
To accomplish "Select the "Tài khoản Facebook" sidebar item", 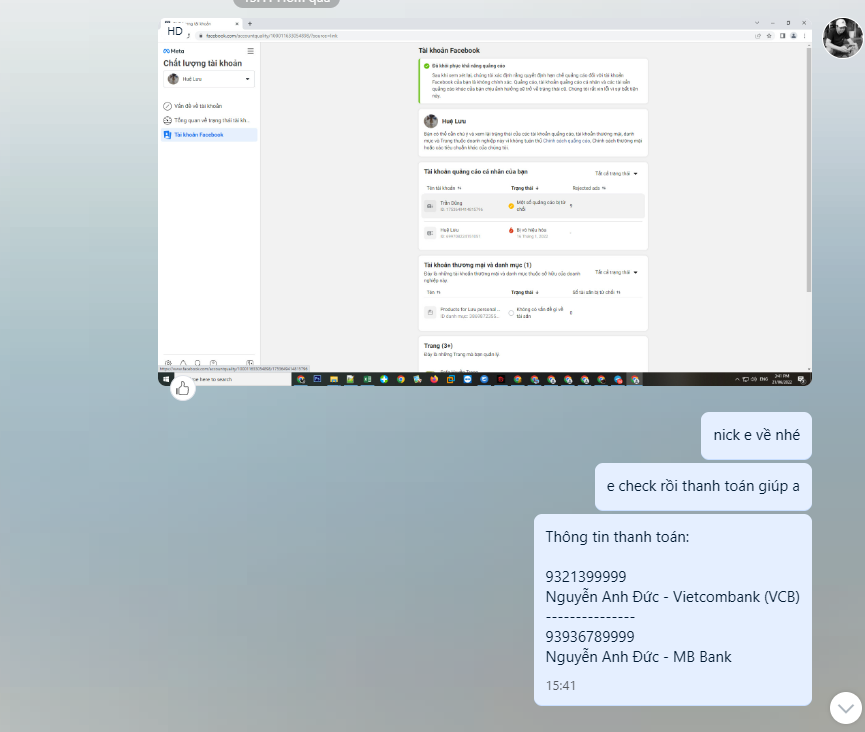I will (x=198, y=135).
